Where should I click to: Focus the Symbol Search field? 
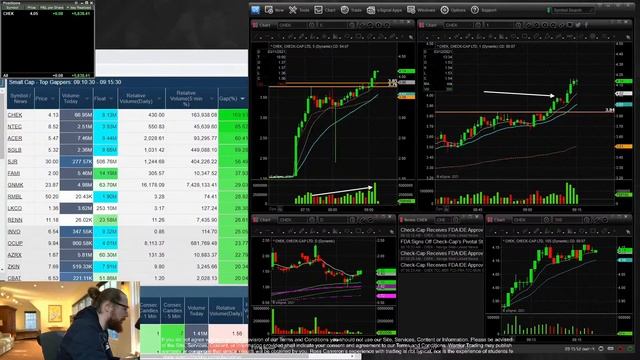point(573,10)
